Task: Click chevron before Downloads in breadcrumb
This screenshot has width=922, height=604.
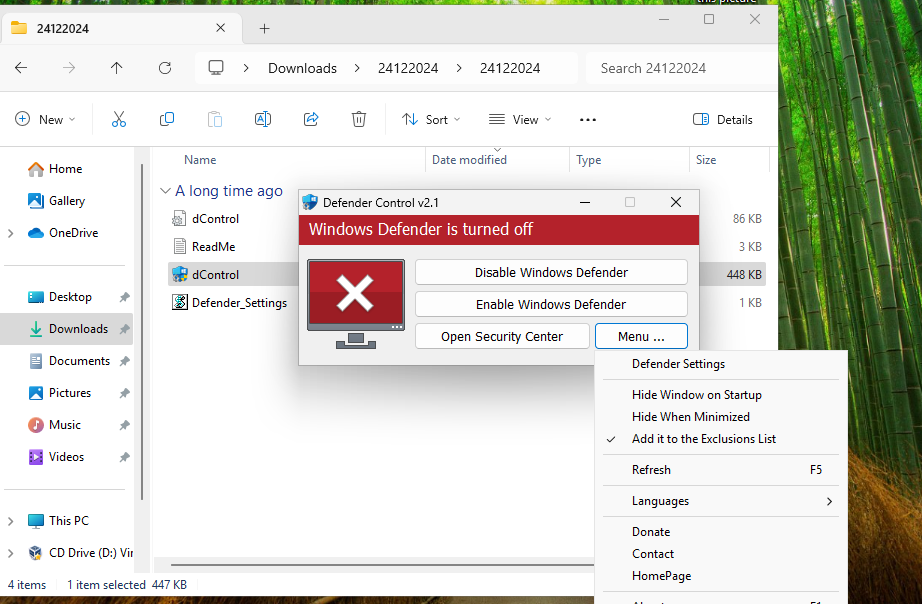Action: [246, 68]
